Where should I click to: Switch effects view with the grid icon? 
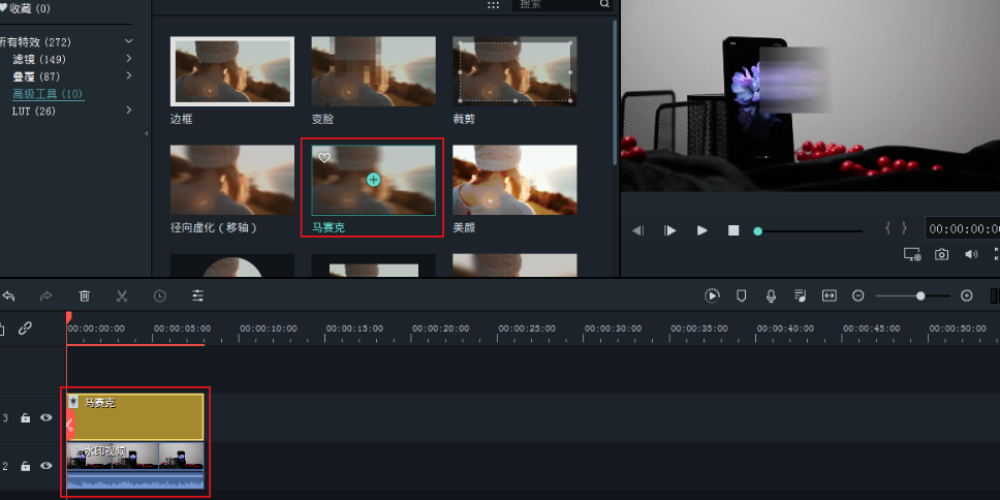pos(493,4)
